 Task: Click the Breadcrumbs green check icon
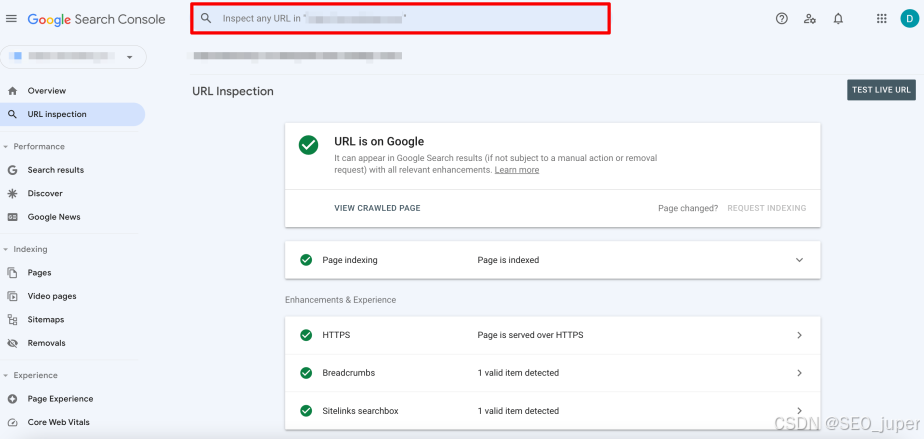(306, 373)
